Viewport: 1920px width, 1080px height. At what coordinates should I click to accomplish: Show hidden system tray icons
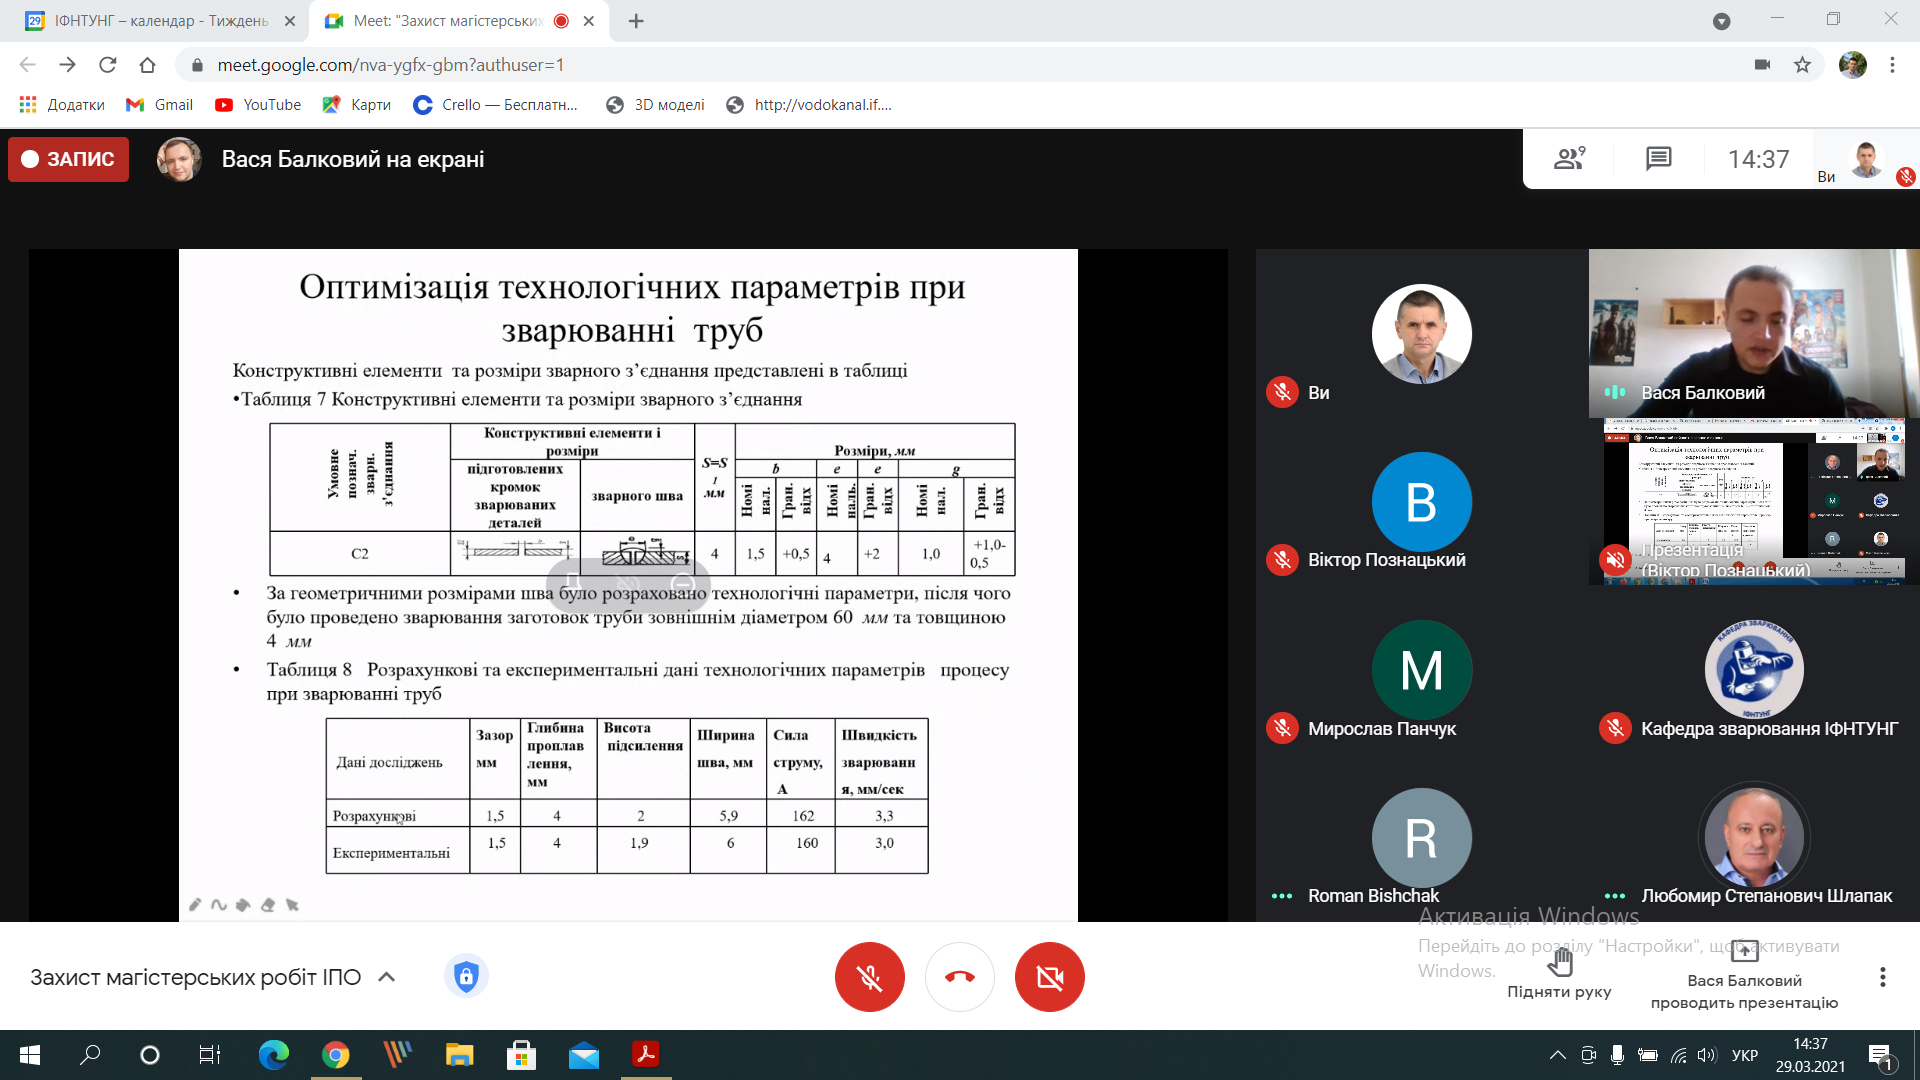pos(1557,1055)
